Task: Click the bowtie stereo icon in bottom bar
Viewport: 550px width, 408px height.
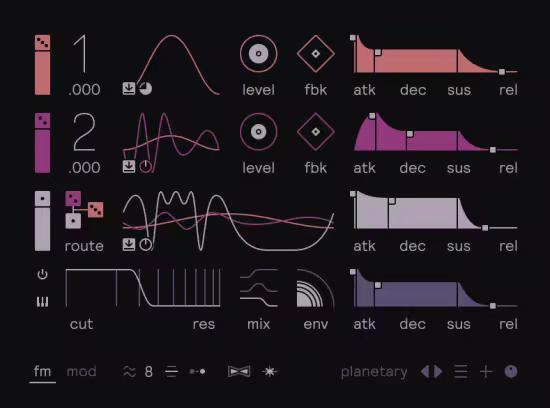Action: 239,372
